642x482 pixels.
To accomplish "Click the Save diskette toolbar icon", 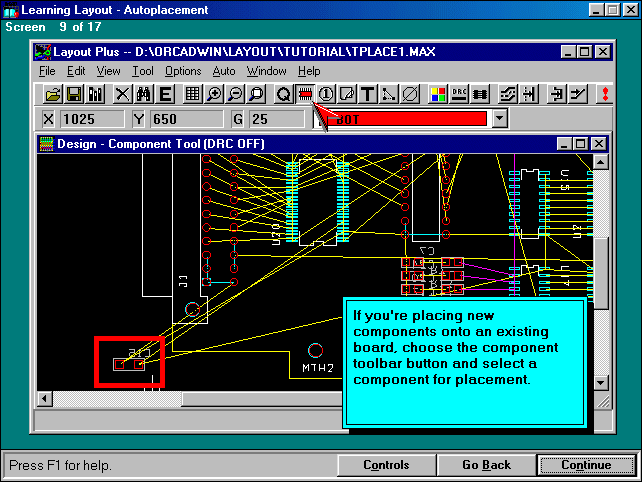I will (x=74, y=94).
